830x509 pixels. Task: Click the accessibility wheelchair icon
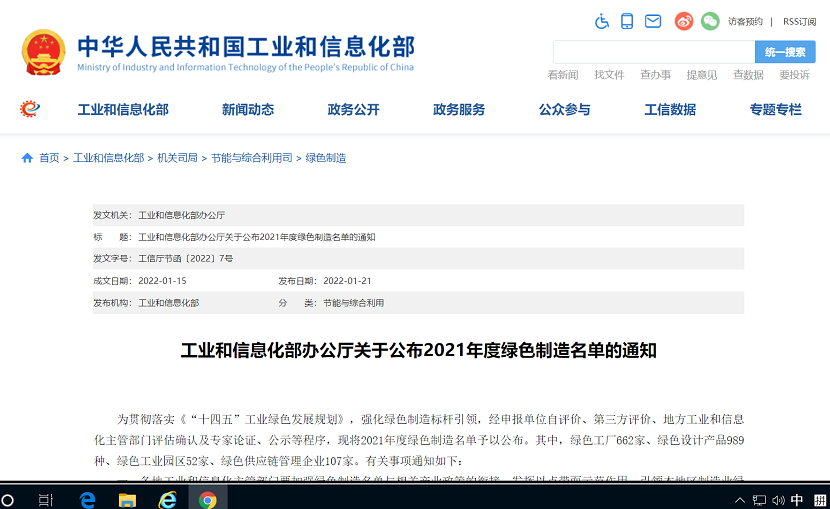point(602,21)
